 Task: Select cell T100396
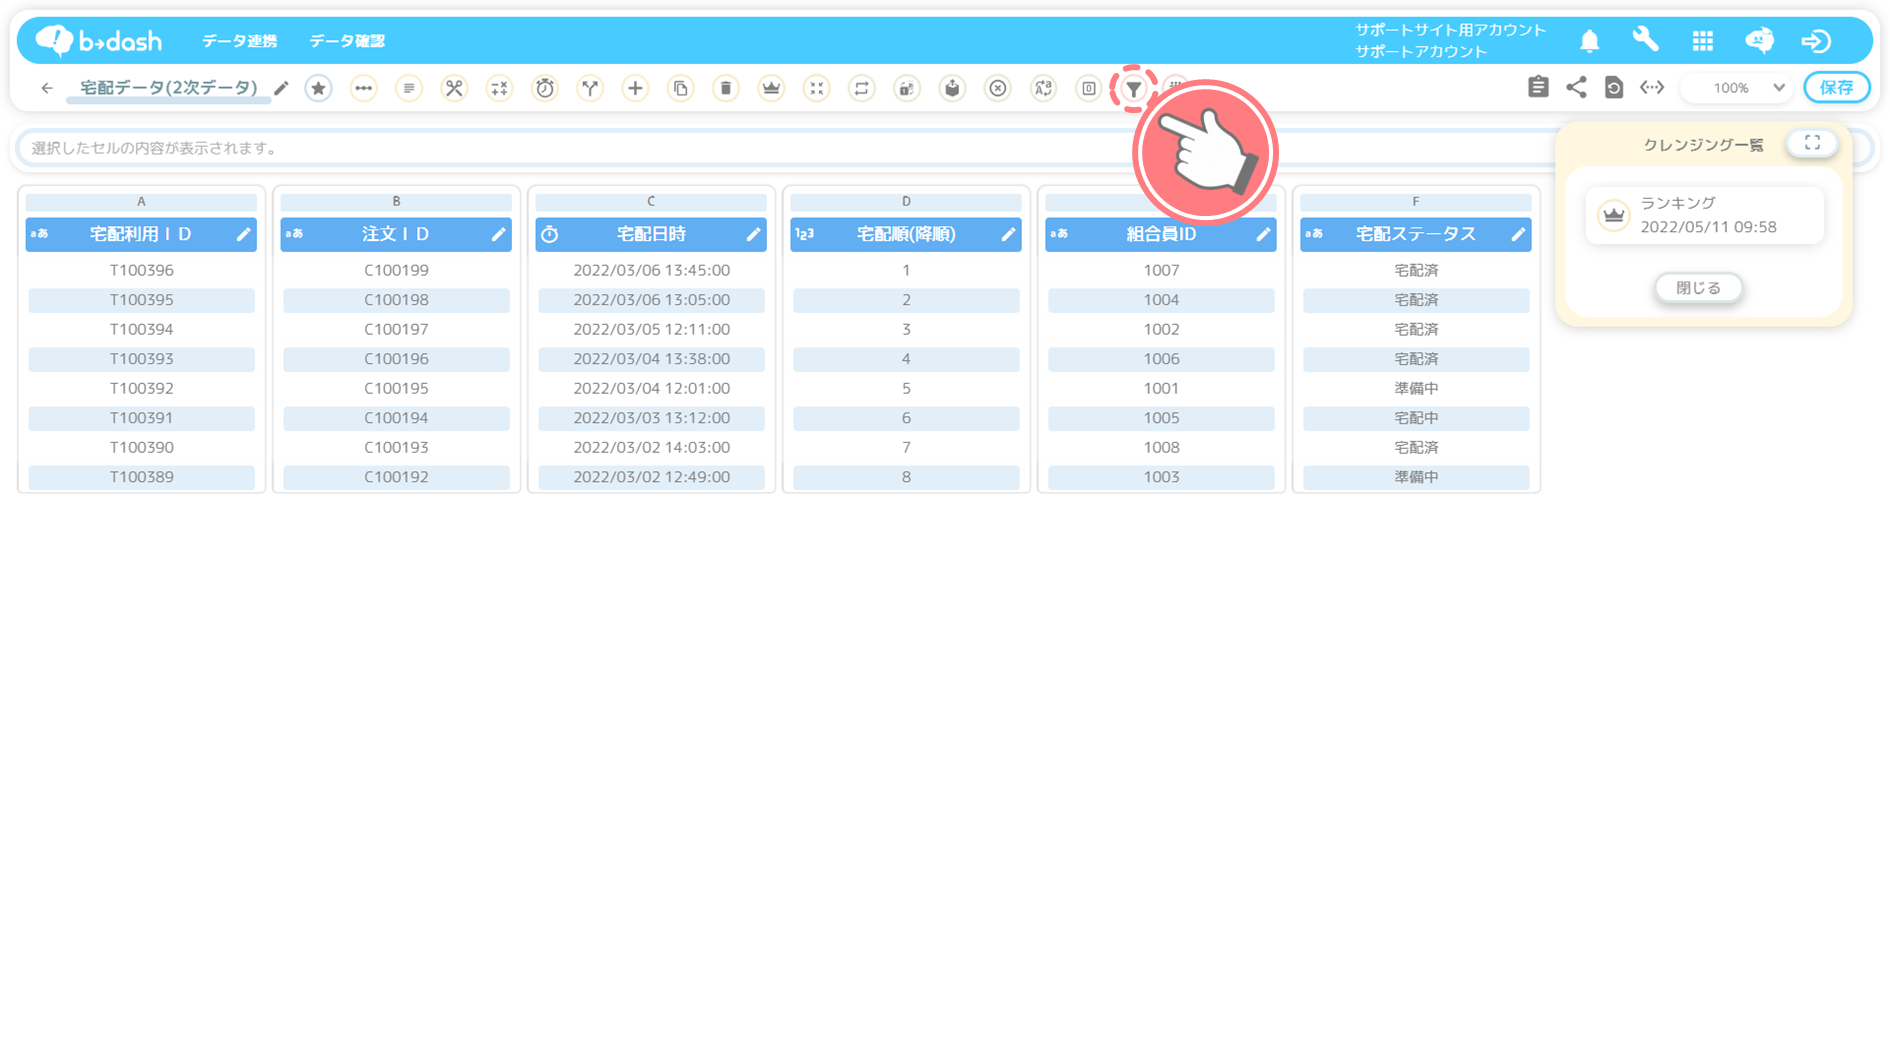tap(141, 271)
